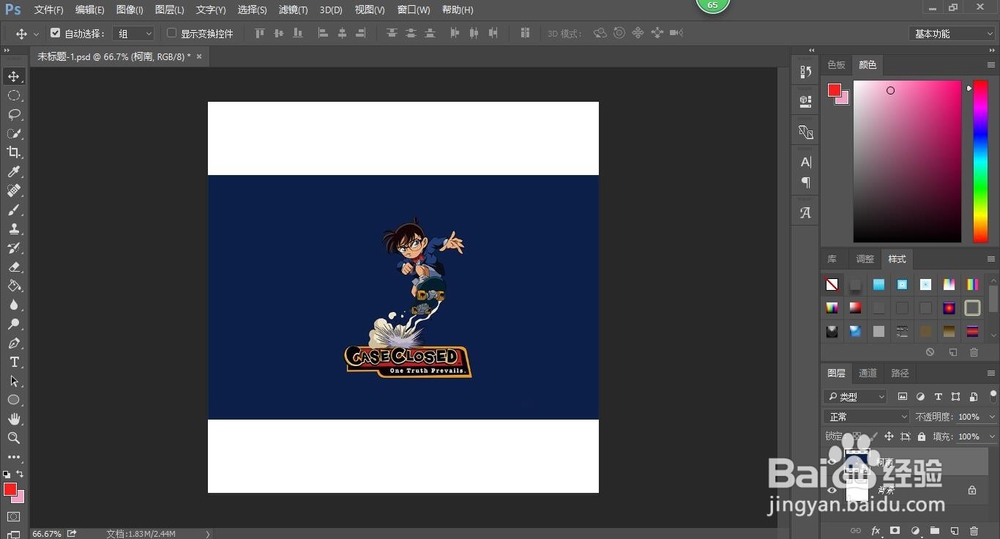Toggle pixel layer filter in Layers panel
This screenshot has width=1000, height=539.
click(x=902, y=397)
